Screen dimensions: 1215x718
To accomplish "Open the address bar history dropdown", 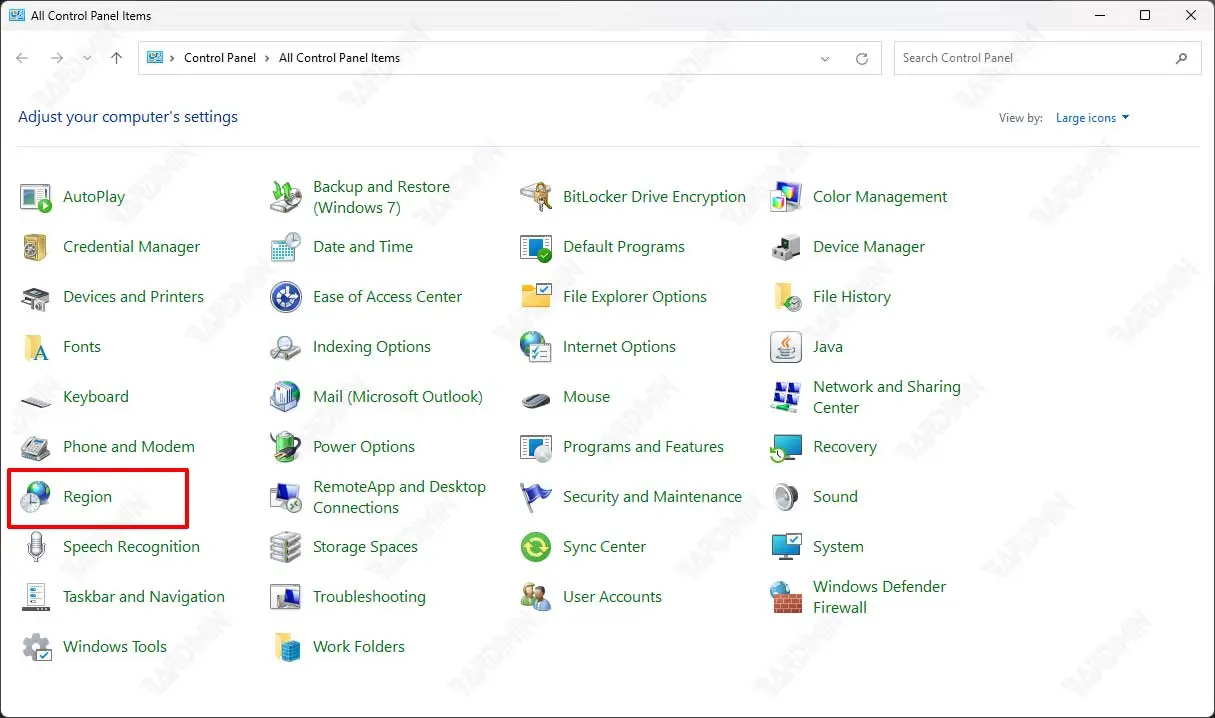I will 825,59.
